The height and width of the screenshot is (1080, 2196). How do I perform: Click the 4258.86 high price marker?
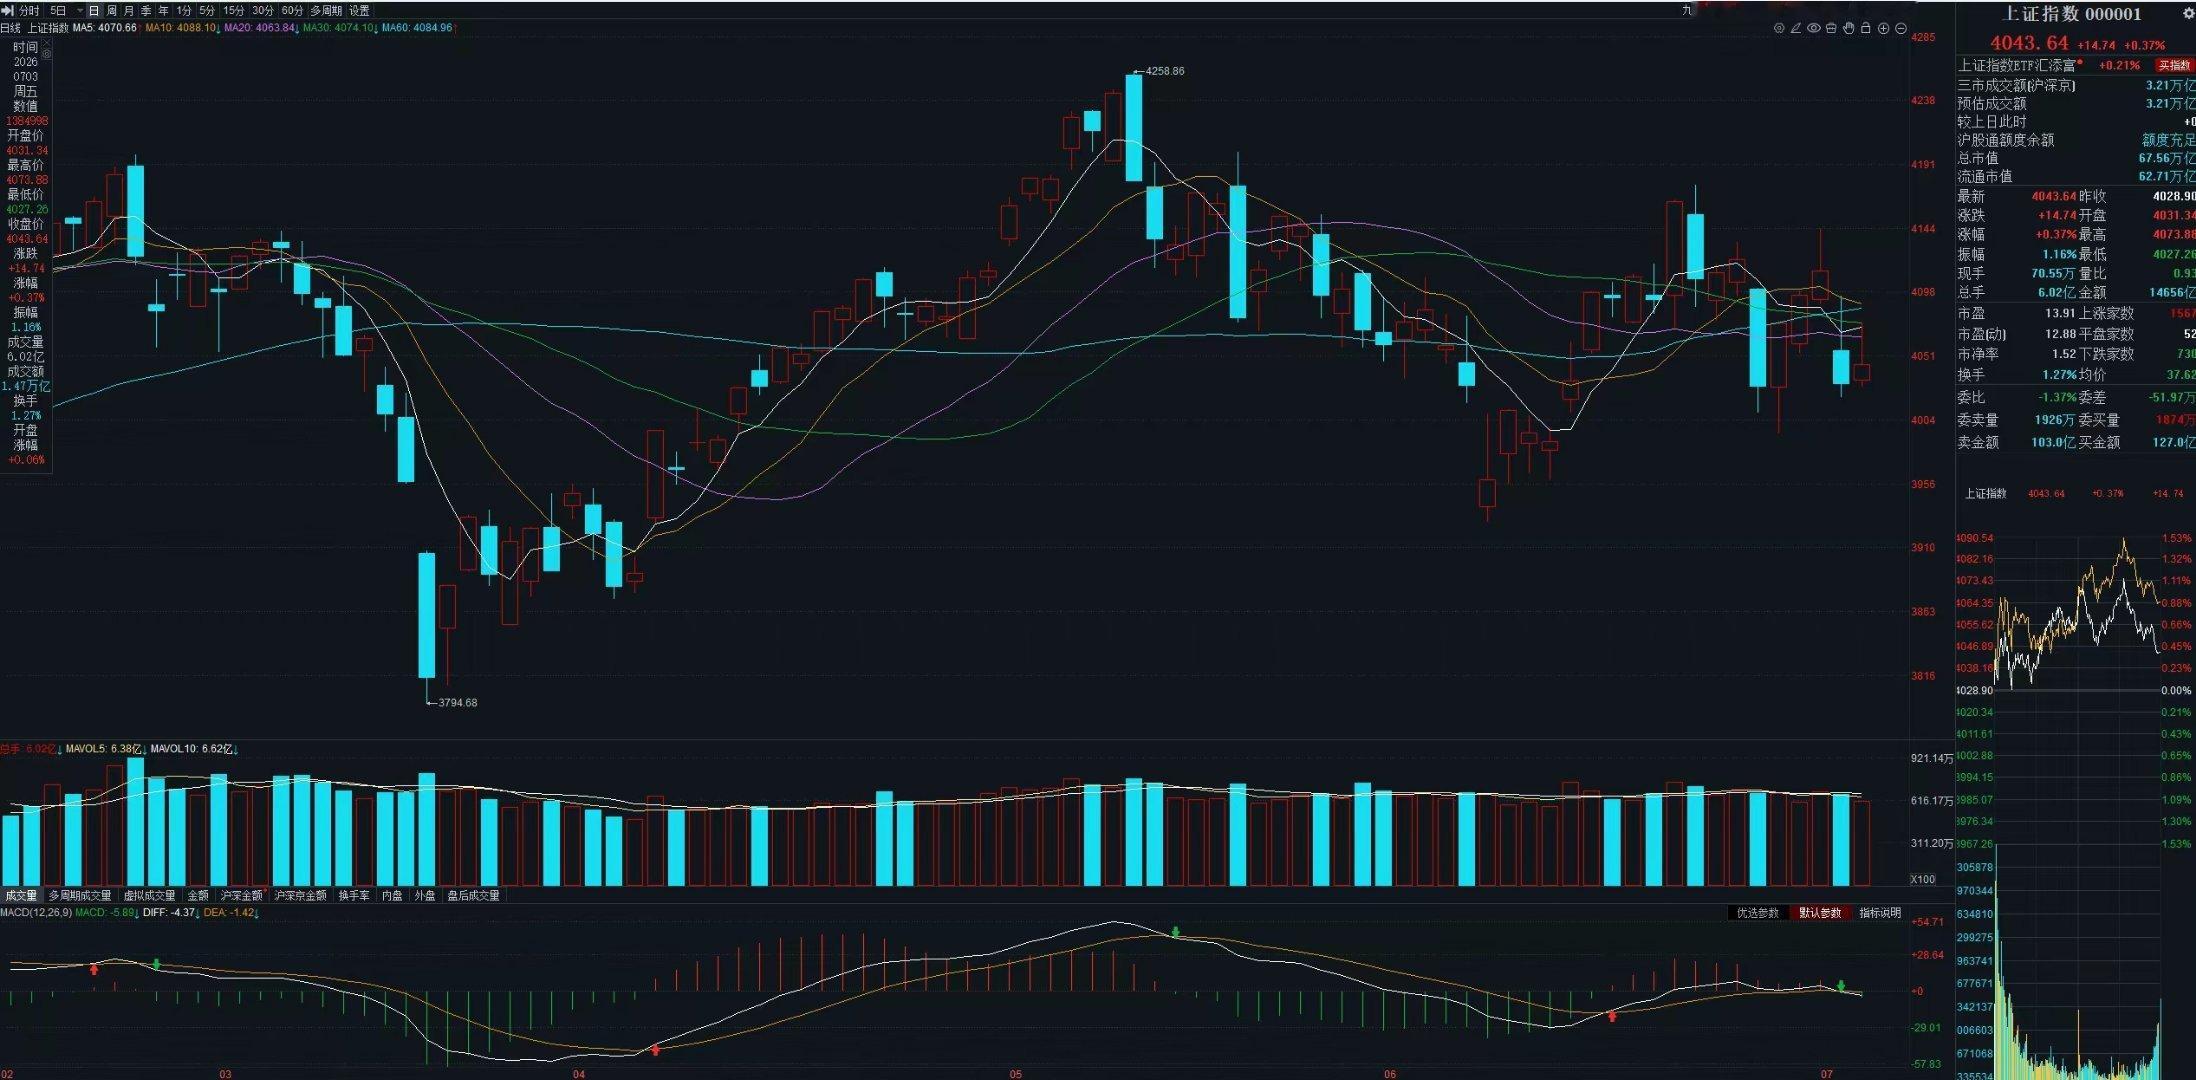click(1164, 71)
